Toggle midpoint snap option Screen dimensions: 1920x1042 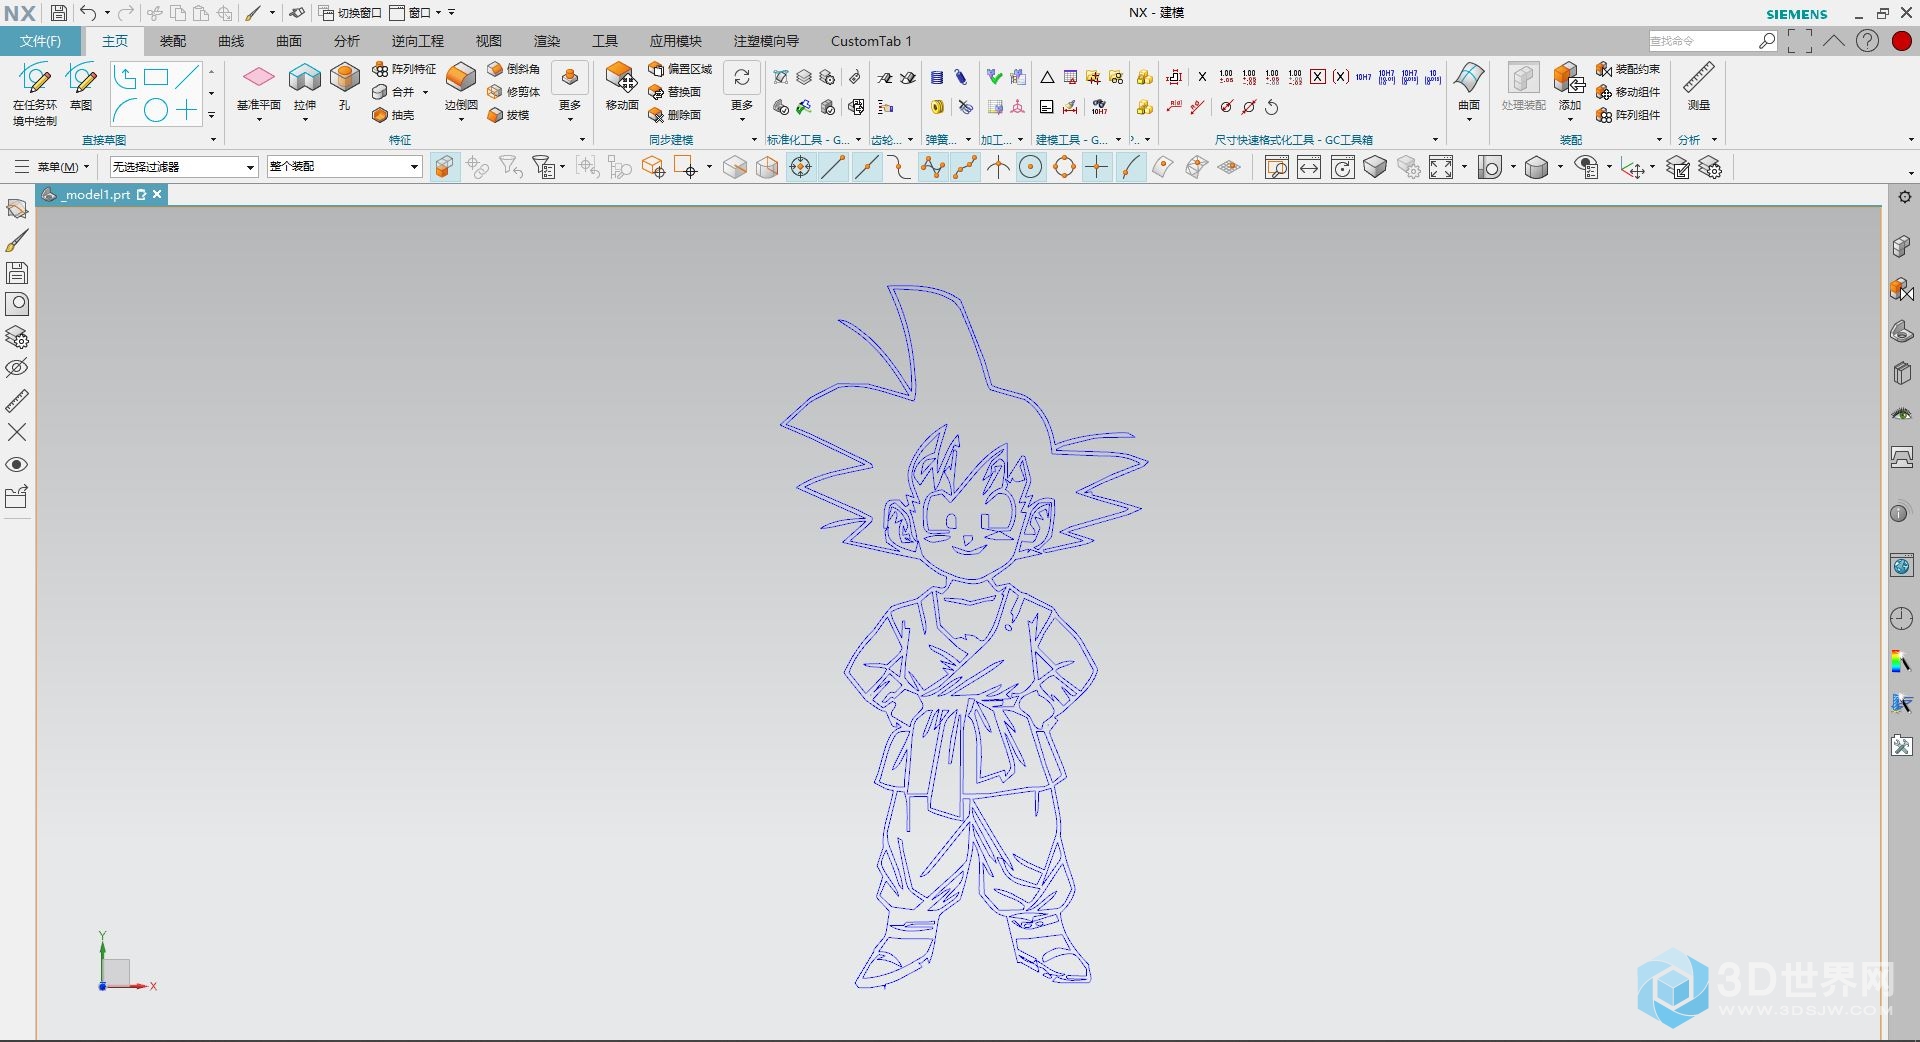coord(866,167)
